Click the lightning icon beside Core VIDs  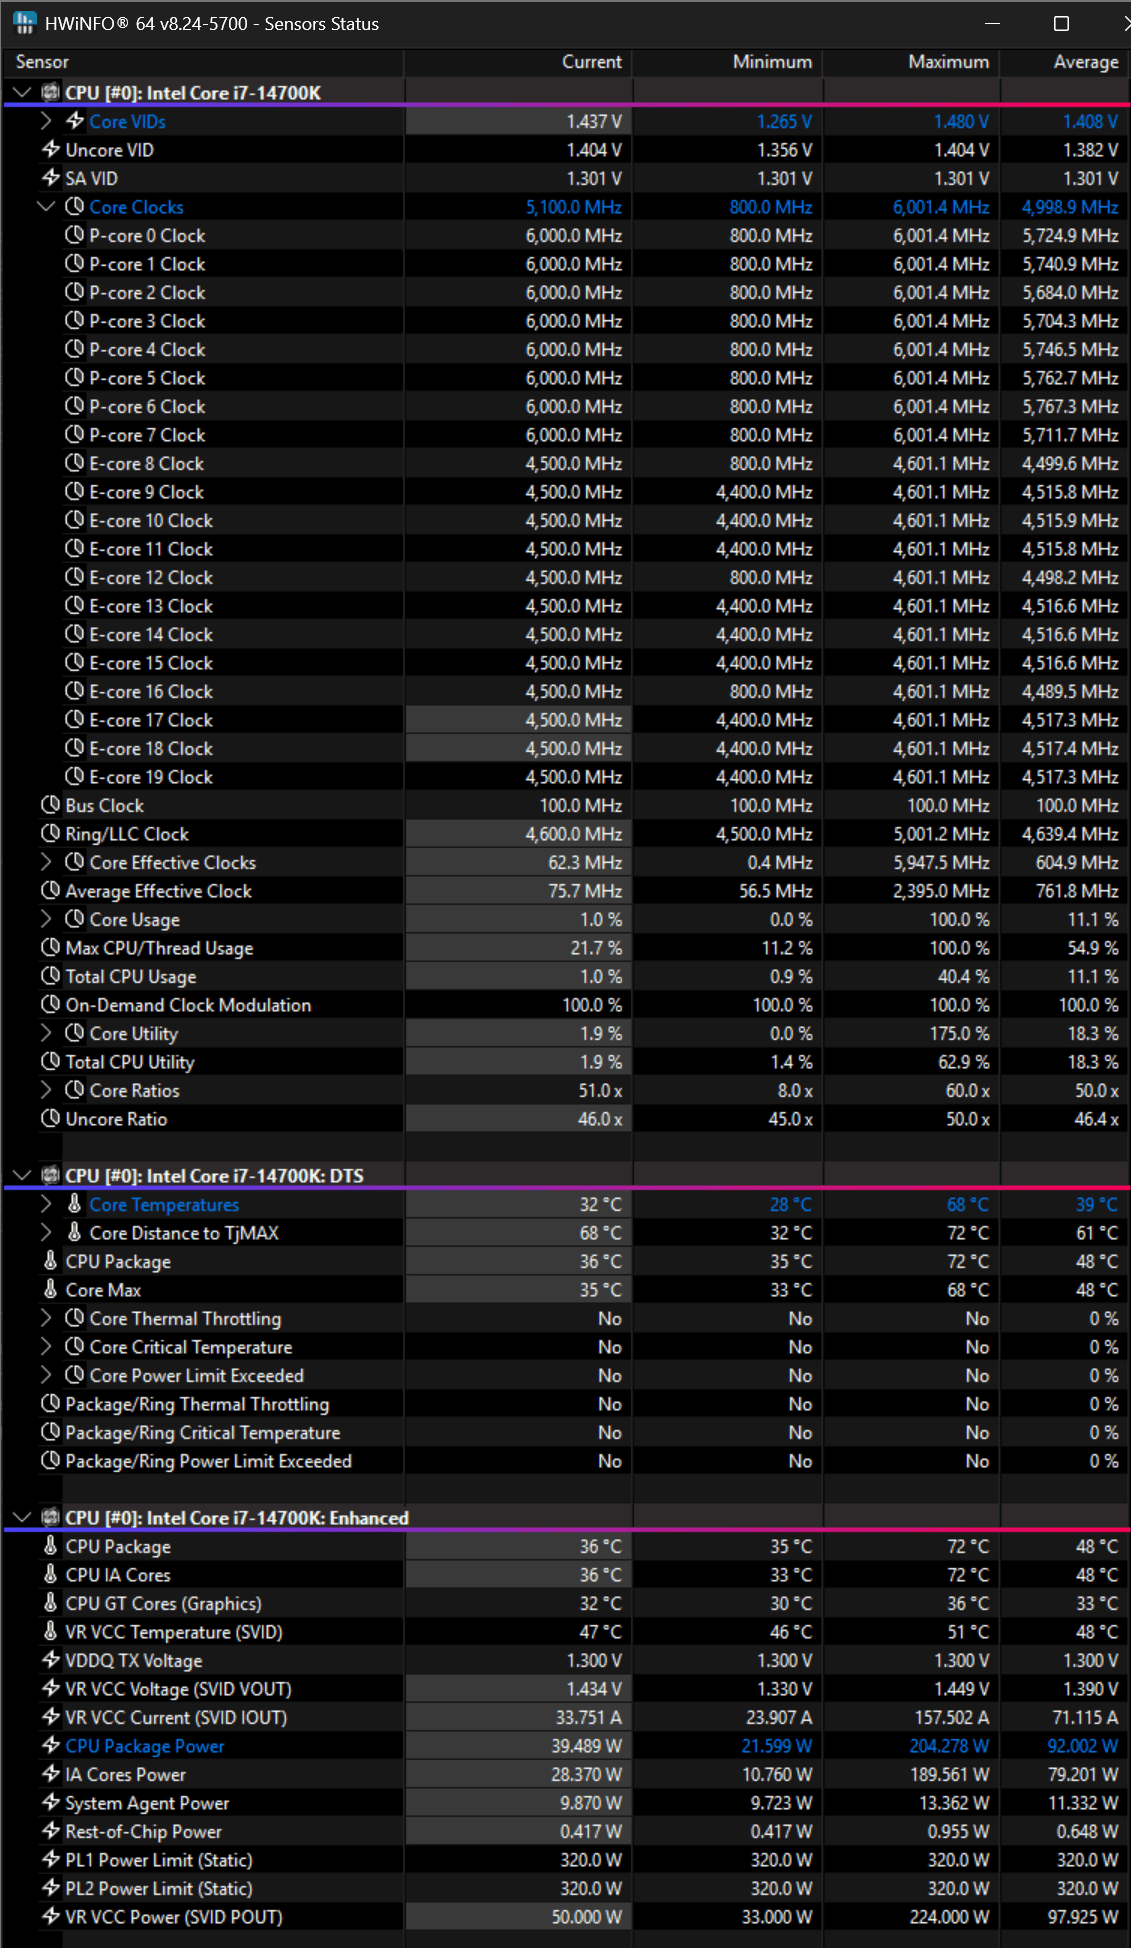tap(75, 121)
